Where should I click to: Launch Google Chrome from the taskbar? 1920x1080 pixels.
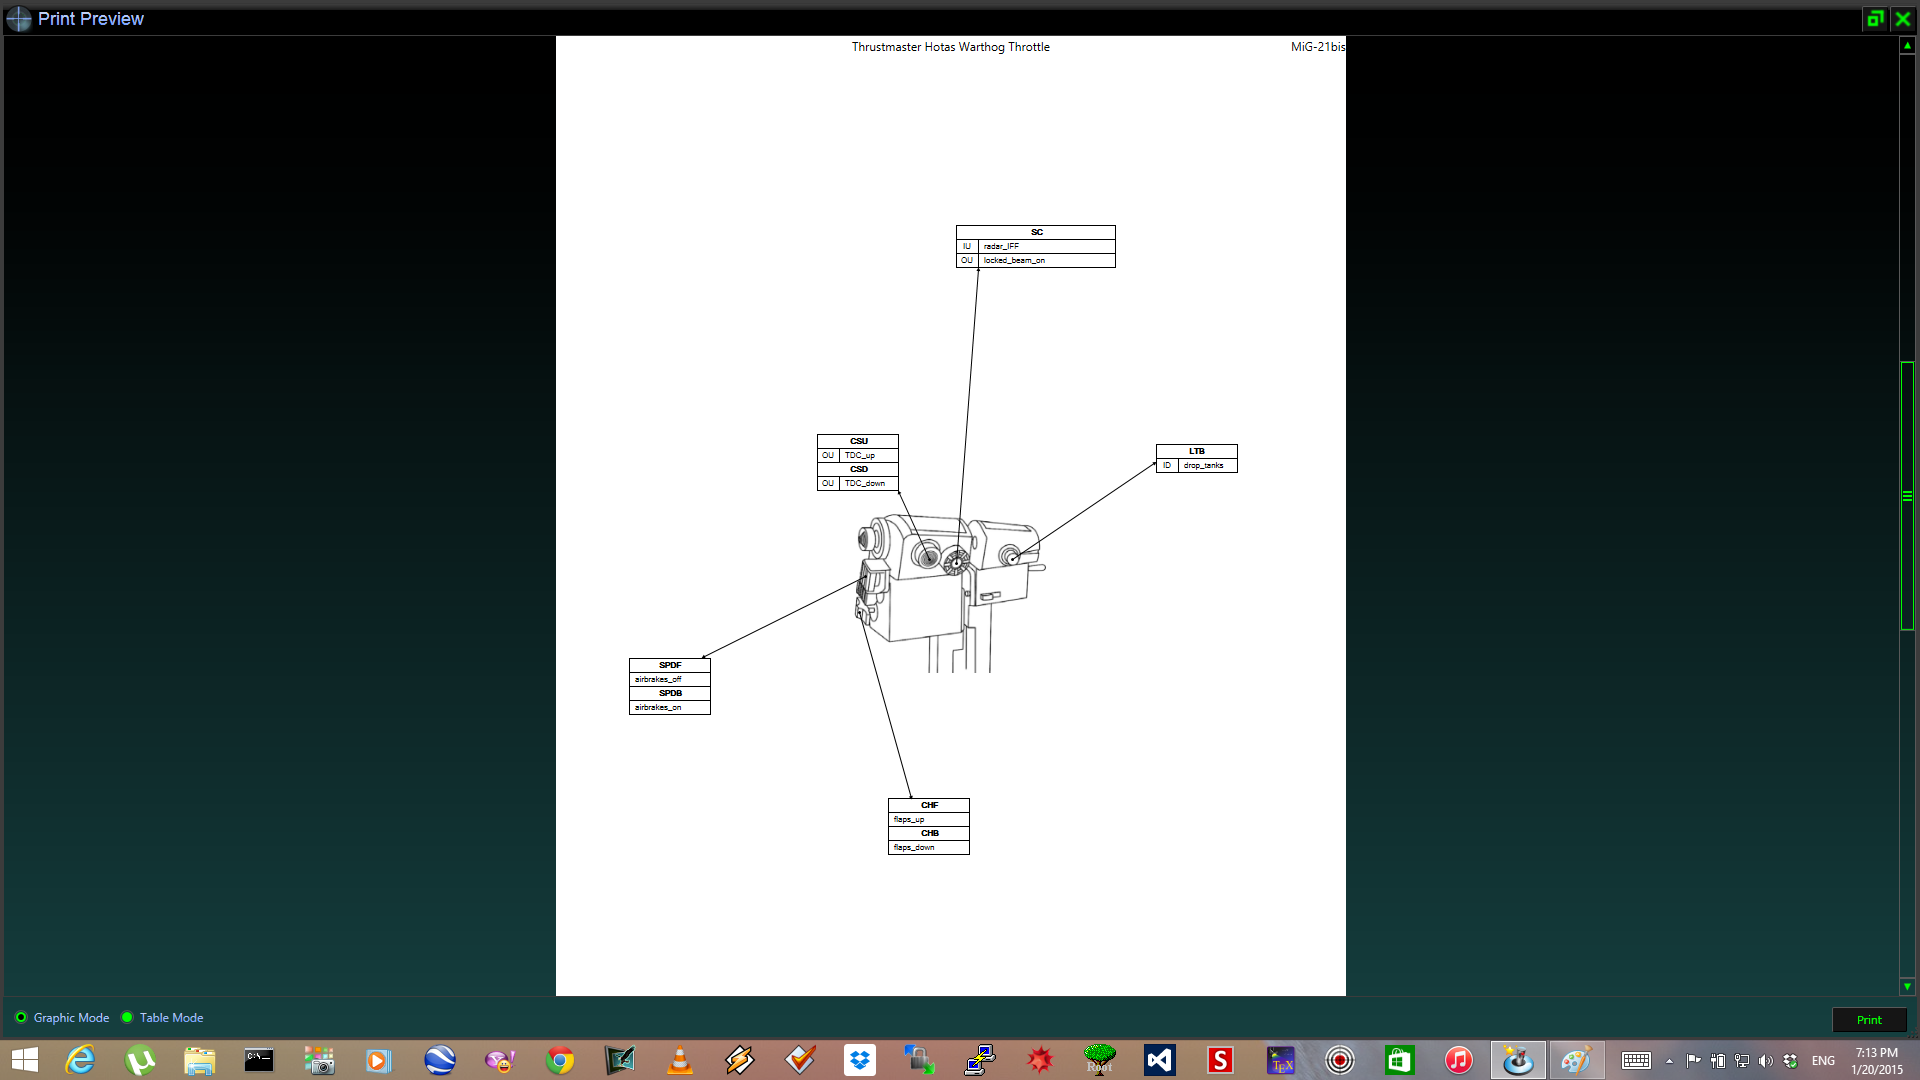click(x=560, y=1060)
